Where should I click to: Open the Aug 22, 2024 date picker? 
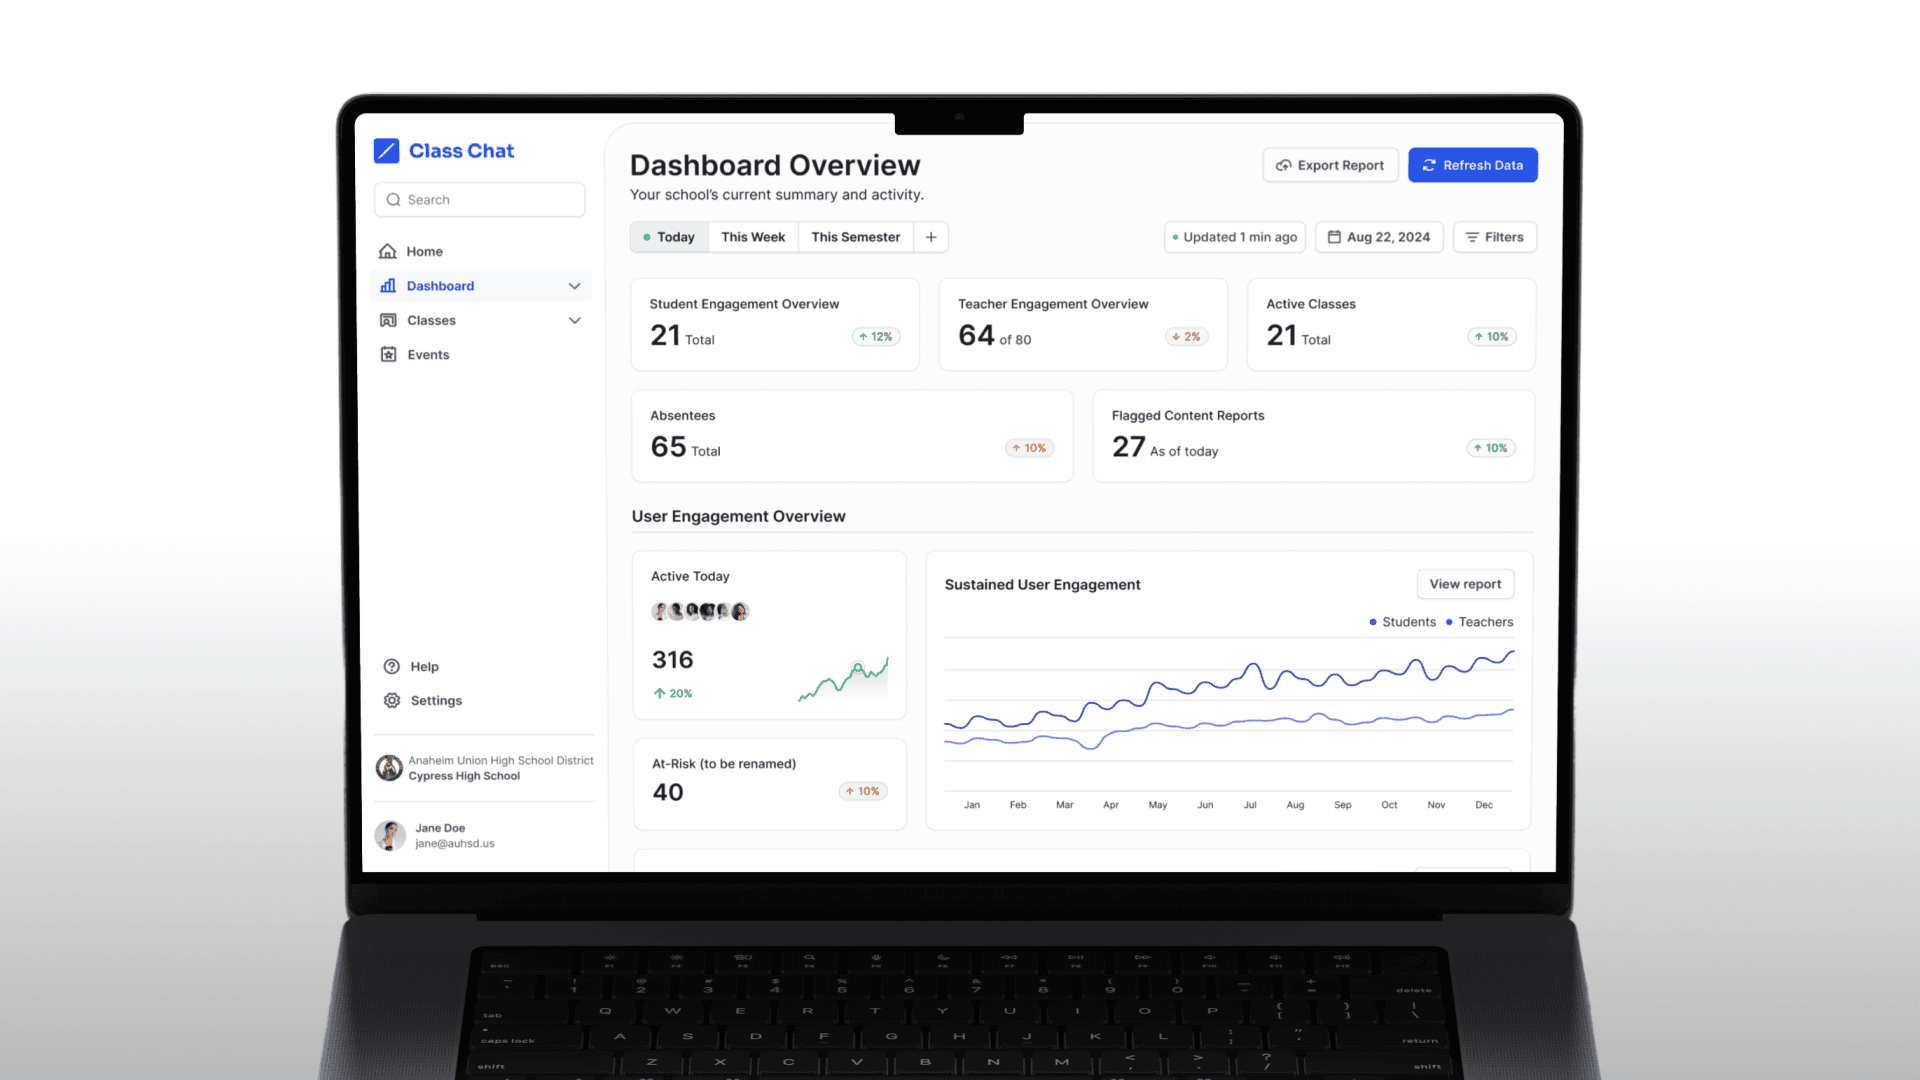click(1378, 237)
